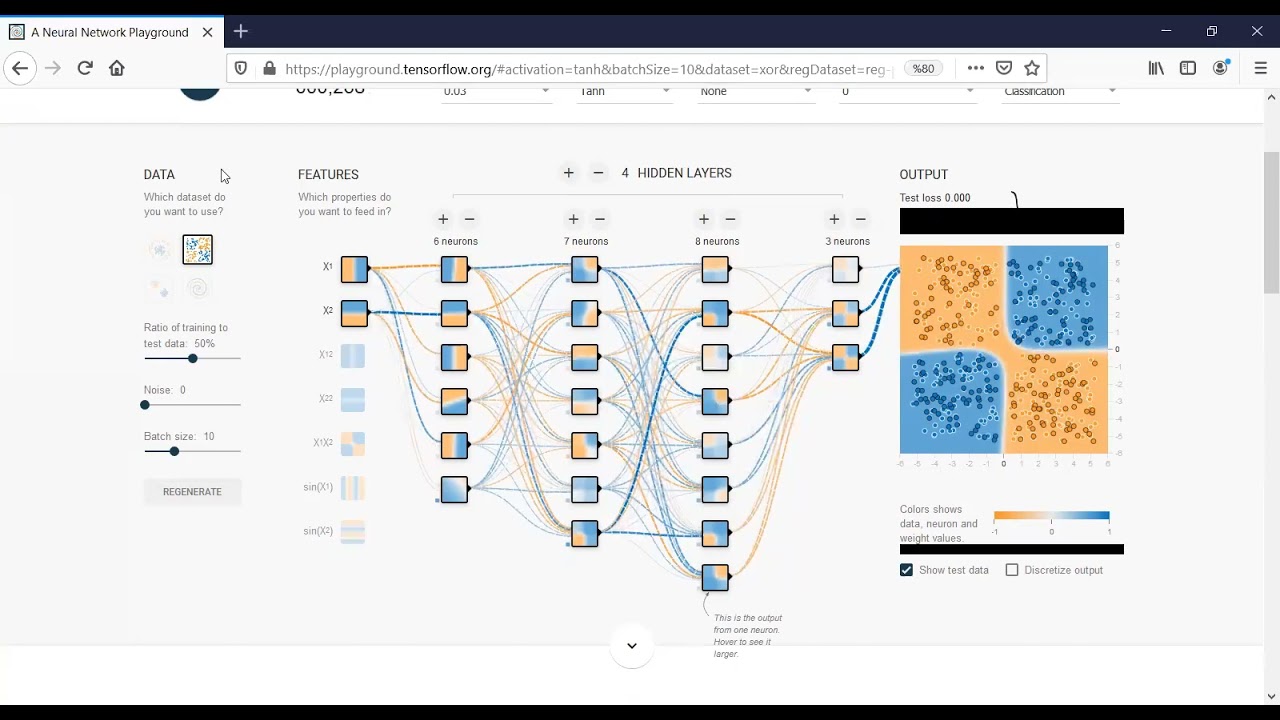Open the learning rate dropdown showing 0.03
The image size is (1280, 720).
point(497,91)
